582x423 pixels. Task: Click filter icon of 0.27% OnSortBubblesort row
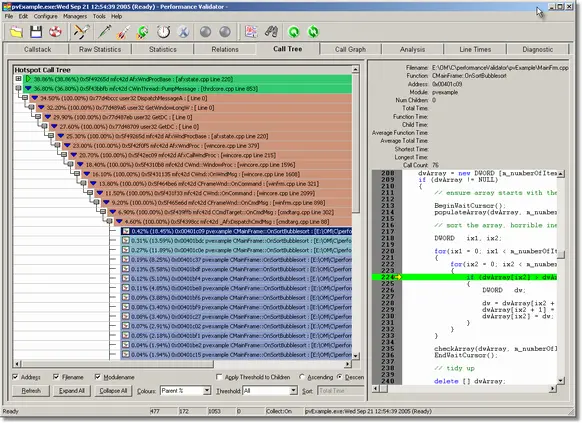tap(126, 250)
